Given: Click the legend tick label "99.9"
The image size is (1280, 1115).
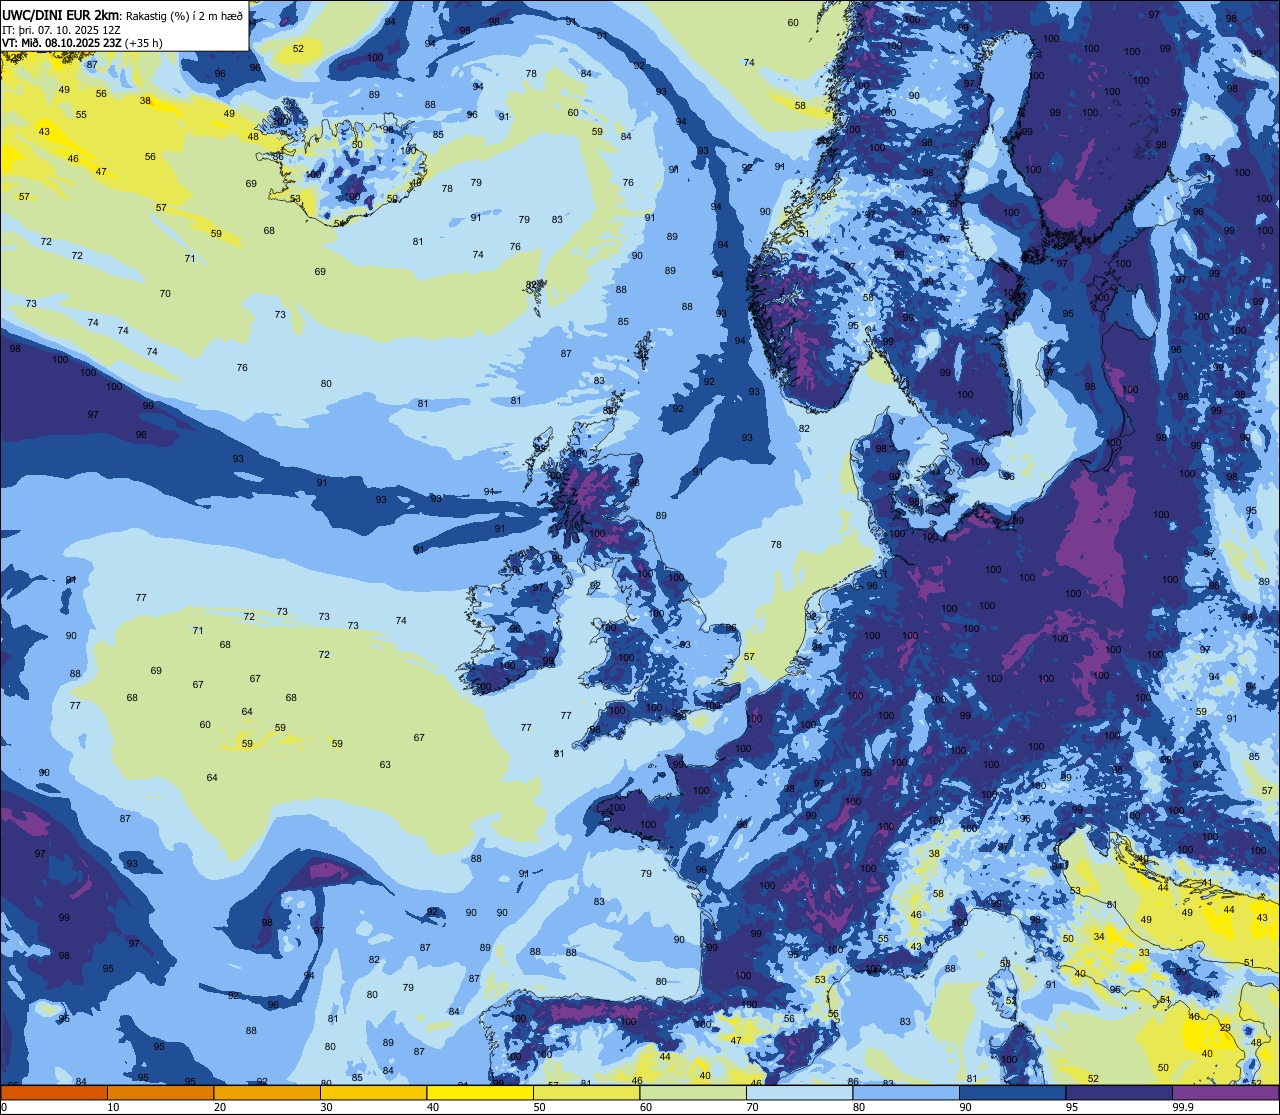Looking at the screenshot, I should pos(1182,1107).
